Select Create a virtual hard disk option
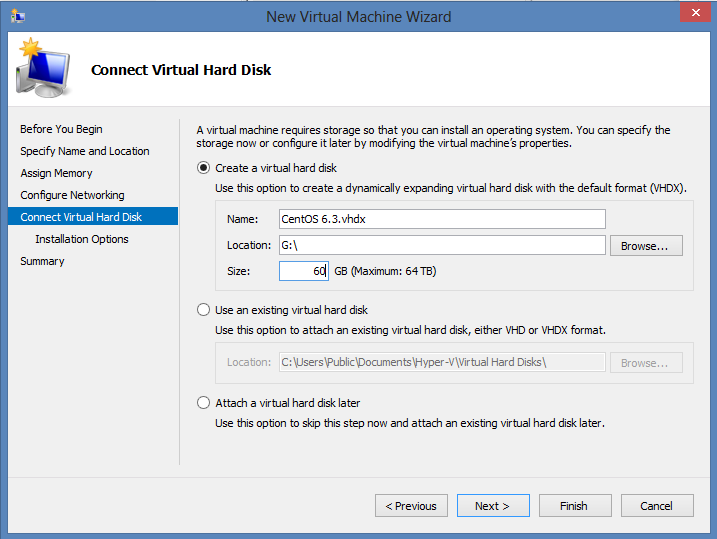The height and width of the screenshot is (539, 717). 205,168
